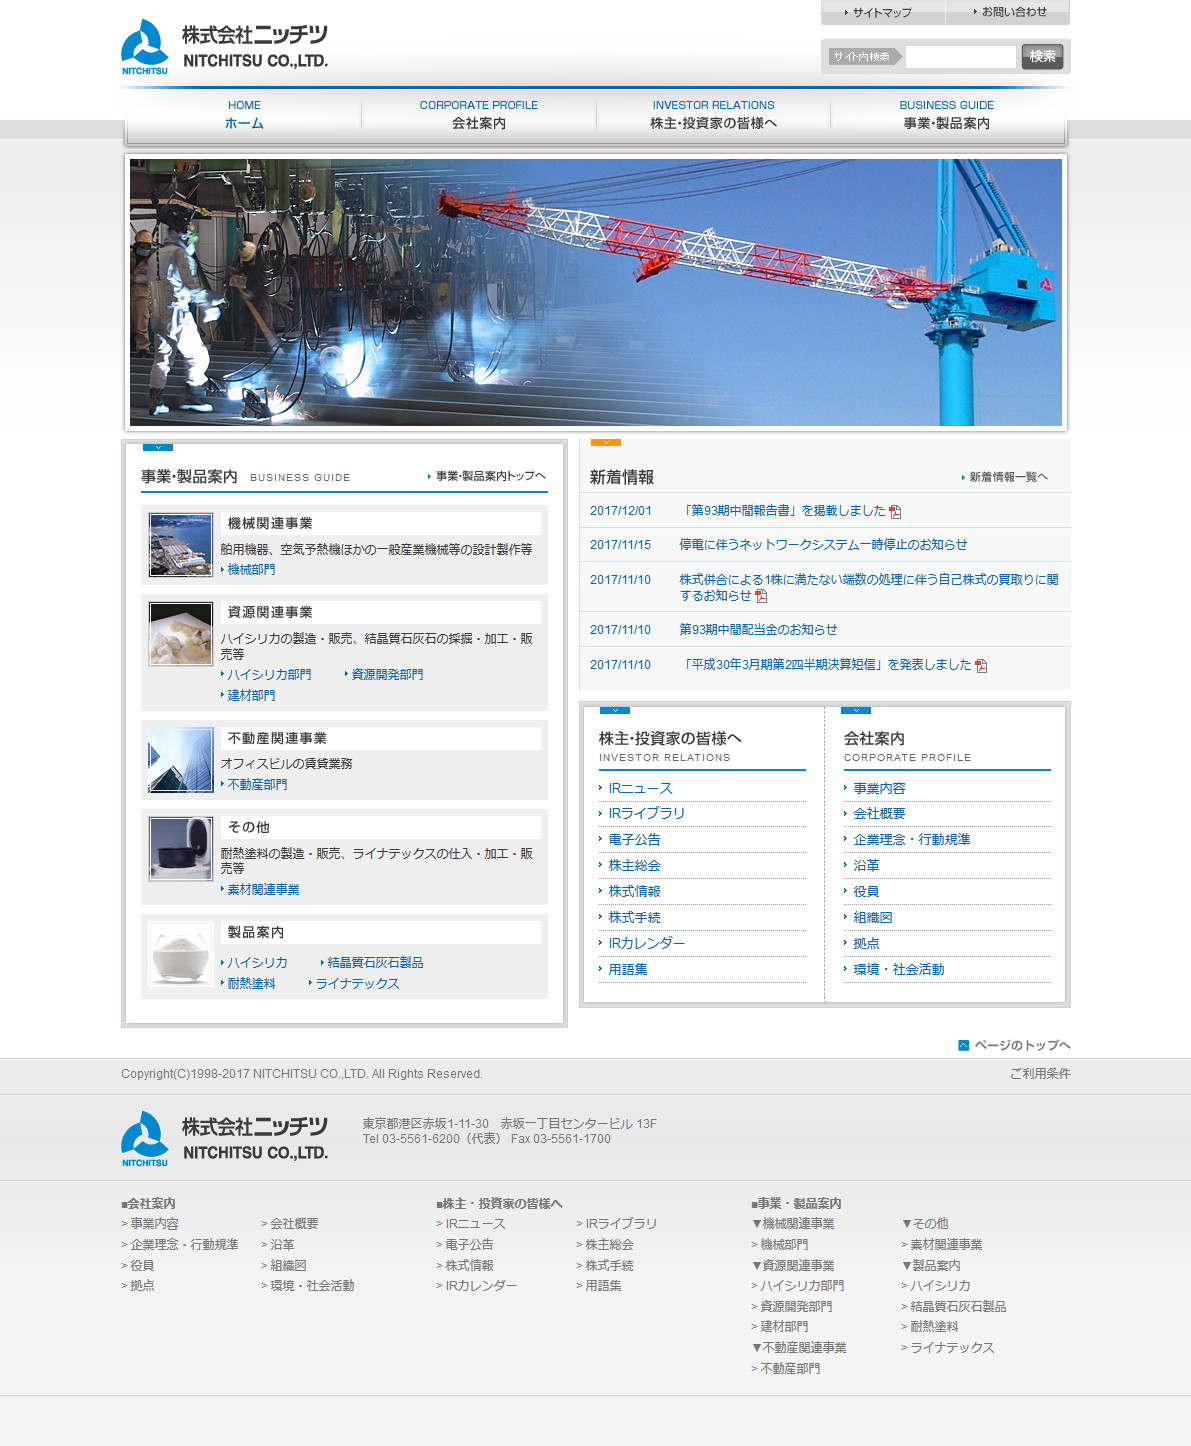
Task: Open 資源開発部門 link in business guide
Action: (x=387, y=675)
